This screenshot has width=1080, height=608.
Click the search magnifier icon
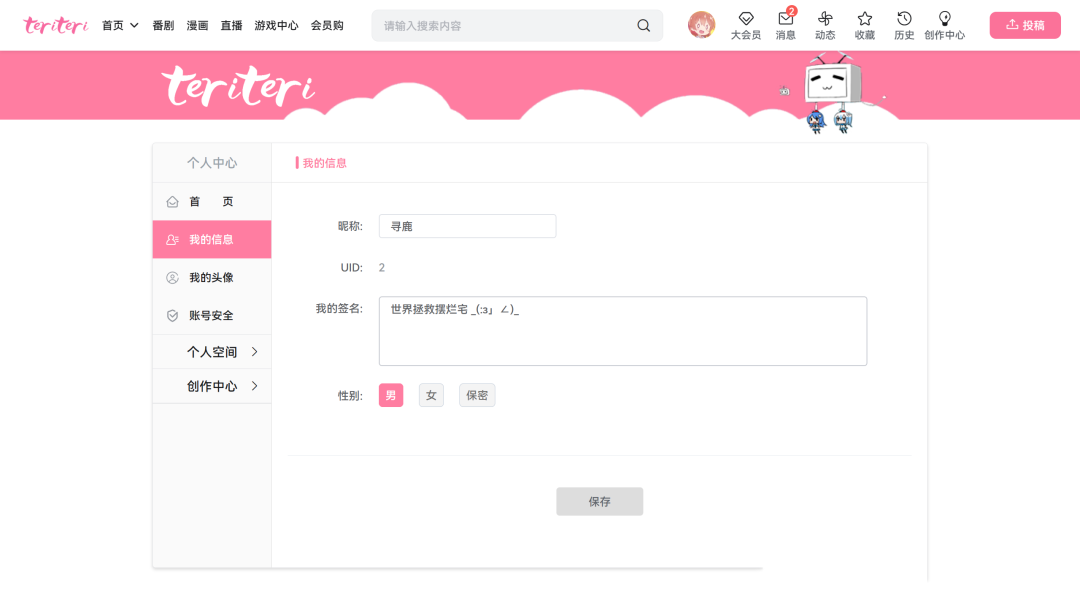point(643,24)
